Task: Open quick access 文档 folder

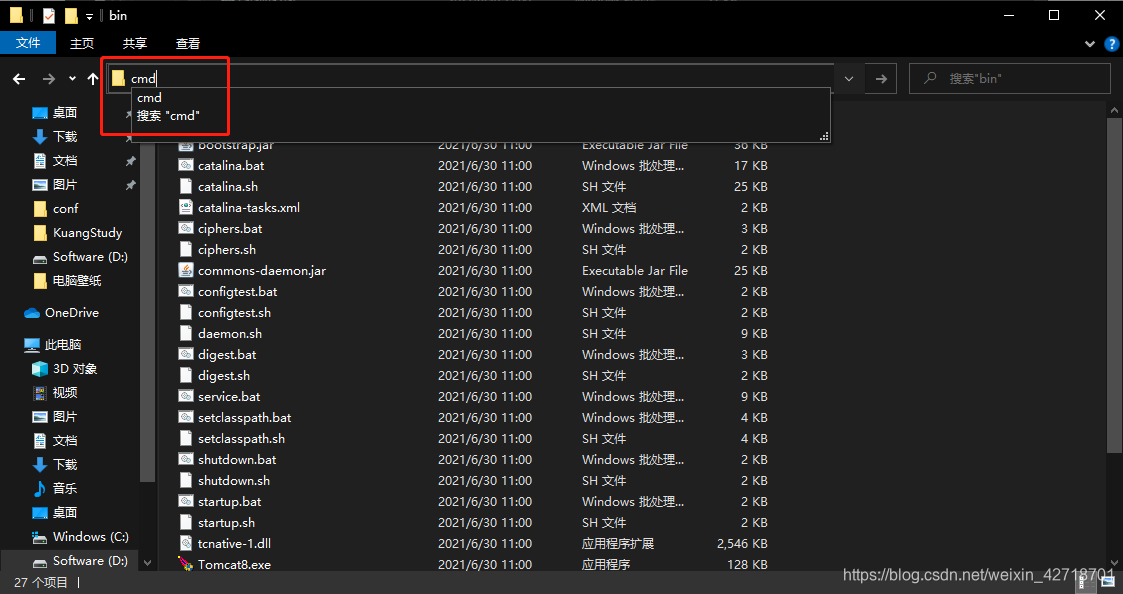Action: click(54, 161)
